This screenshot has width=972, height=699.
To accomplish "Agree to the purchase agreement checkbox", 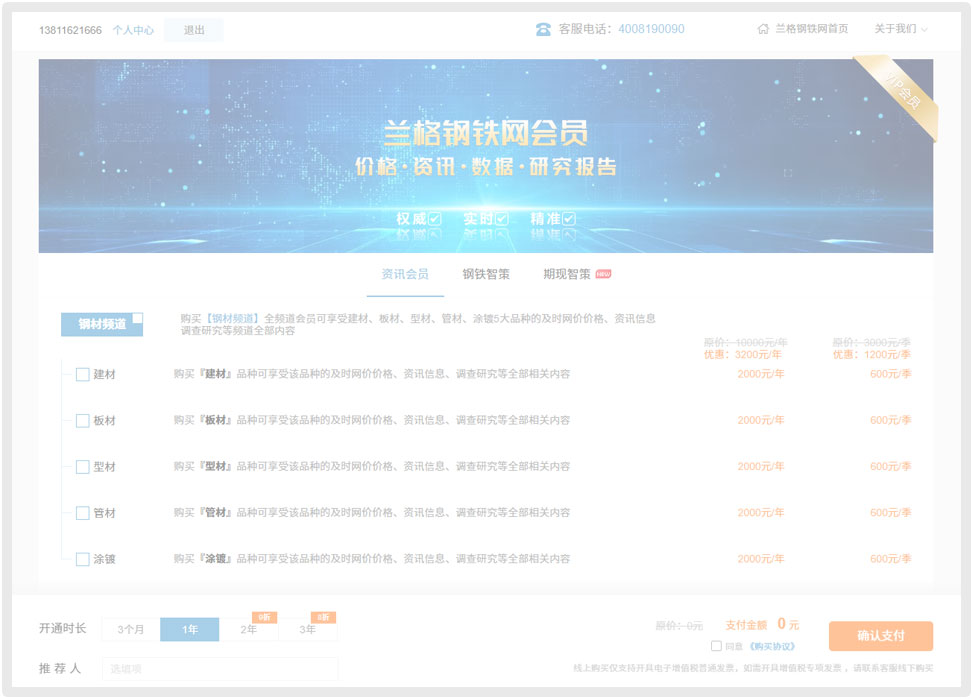I will click(x=716, y=646).
